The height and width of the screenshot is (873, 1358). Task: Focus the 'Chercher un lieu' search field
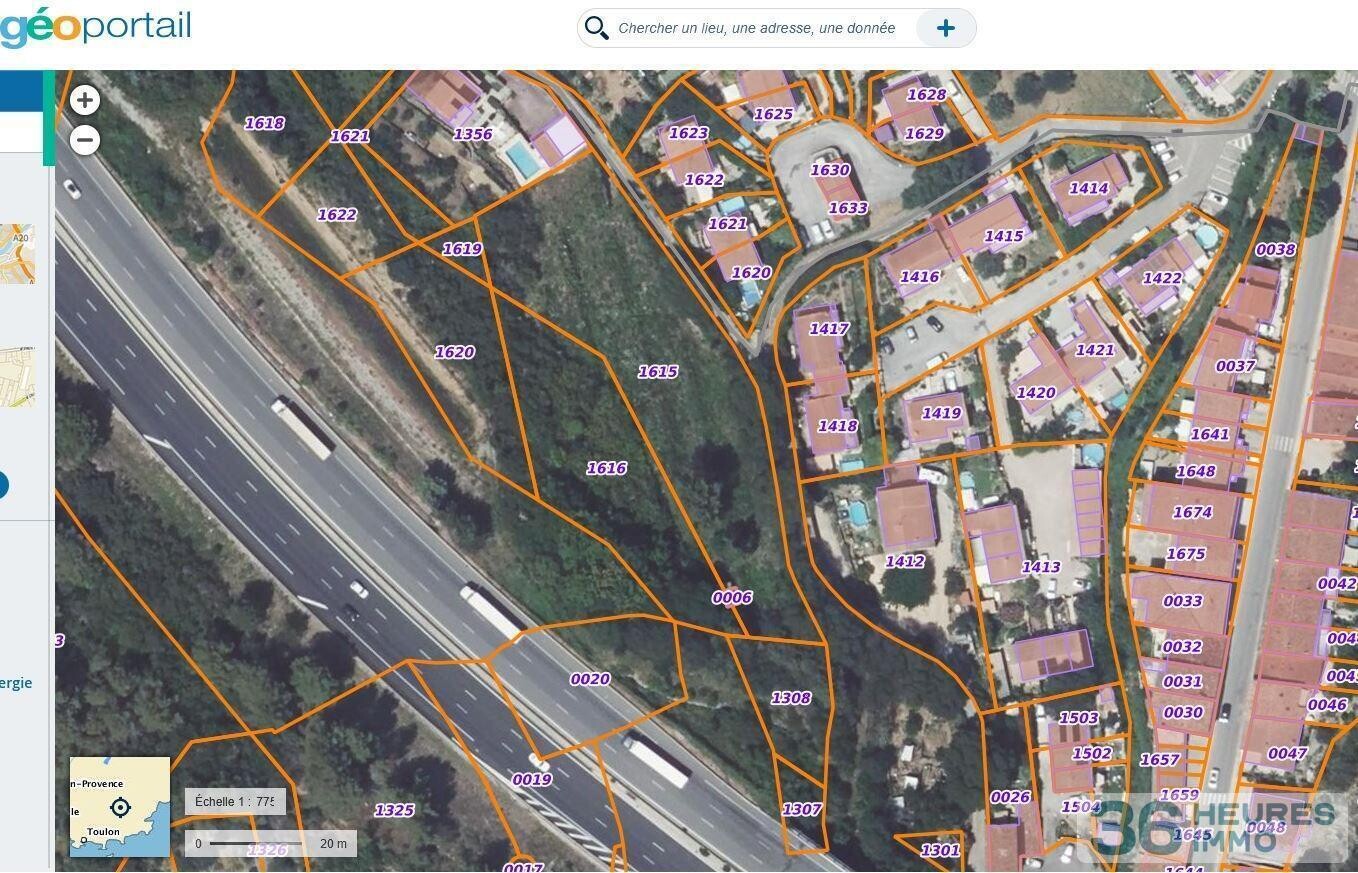point(756,28)
